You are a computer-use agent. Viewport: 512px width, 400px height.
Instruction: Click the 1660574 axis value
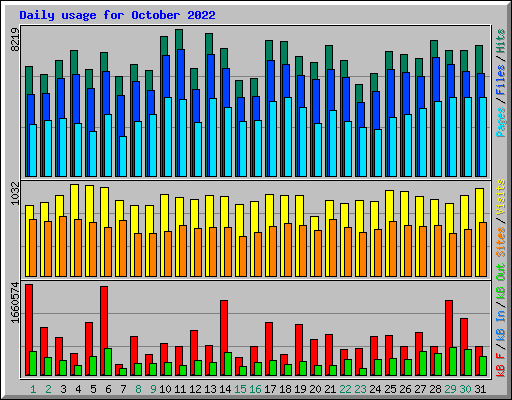click(15, 303)
